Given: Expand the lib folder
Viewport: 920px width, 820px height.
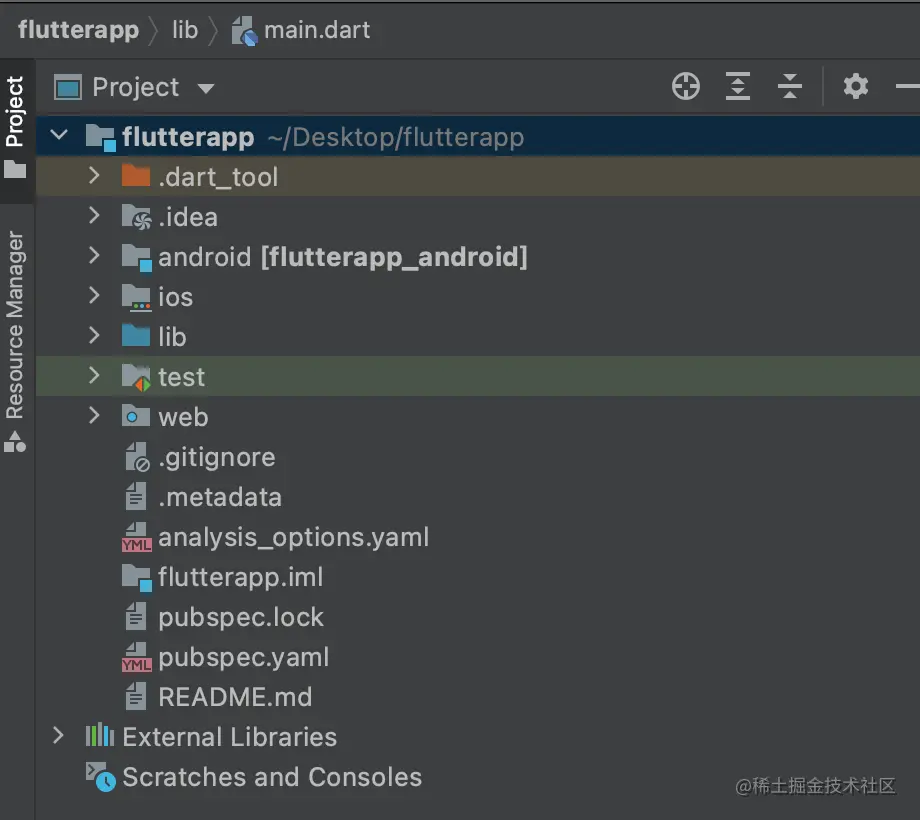Looking at the screenshot, I should click(94, 337).
